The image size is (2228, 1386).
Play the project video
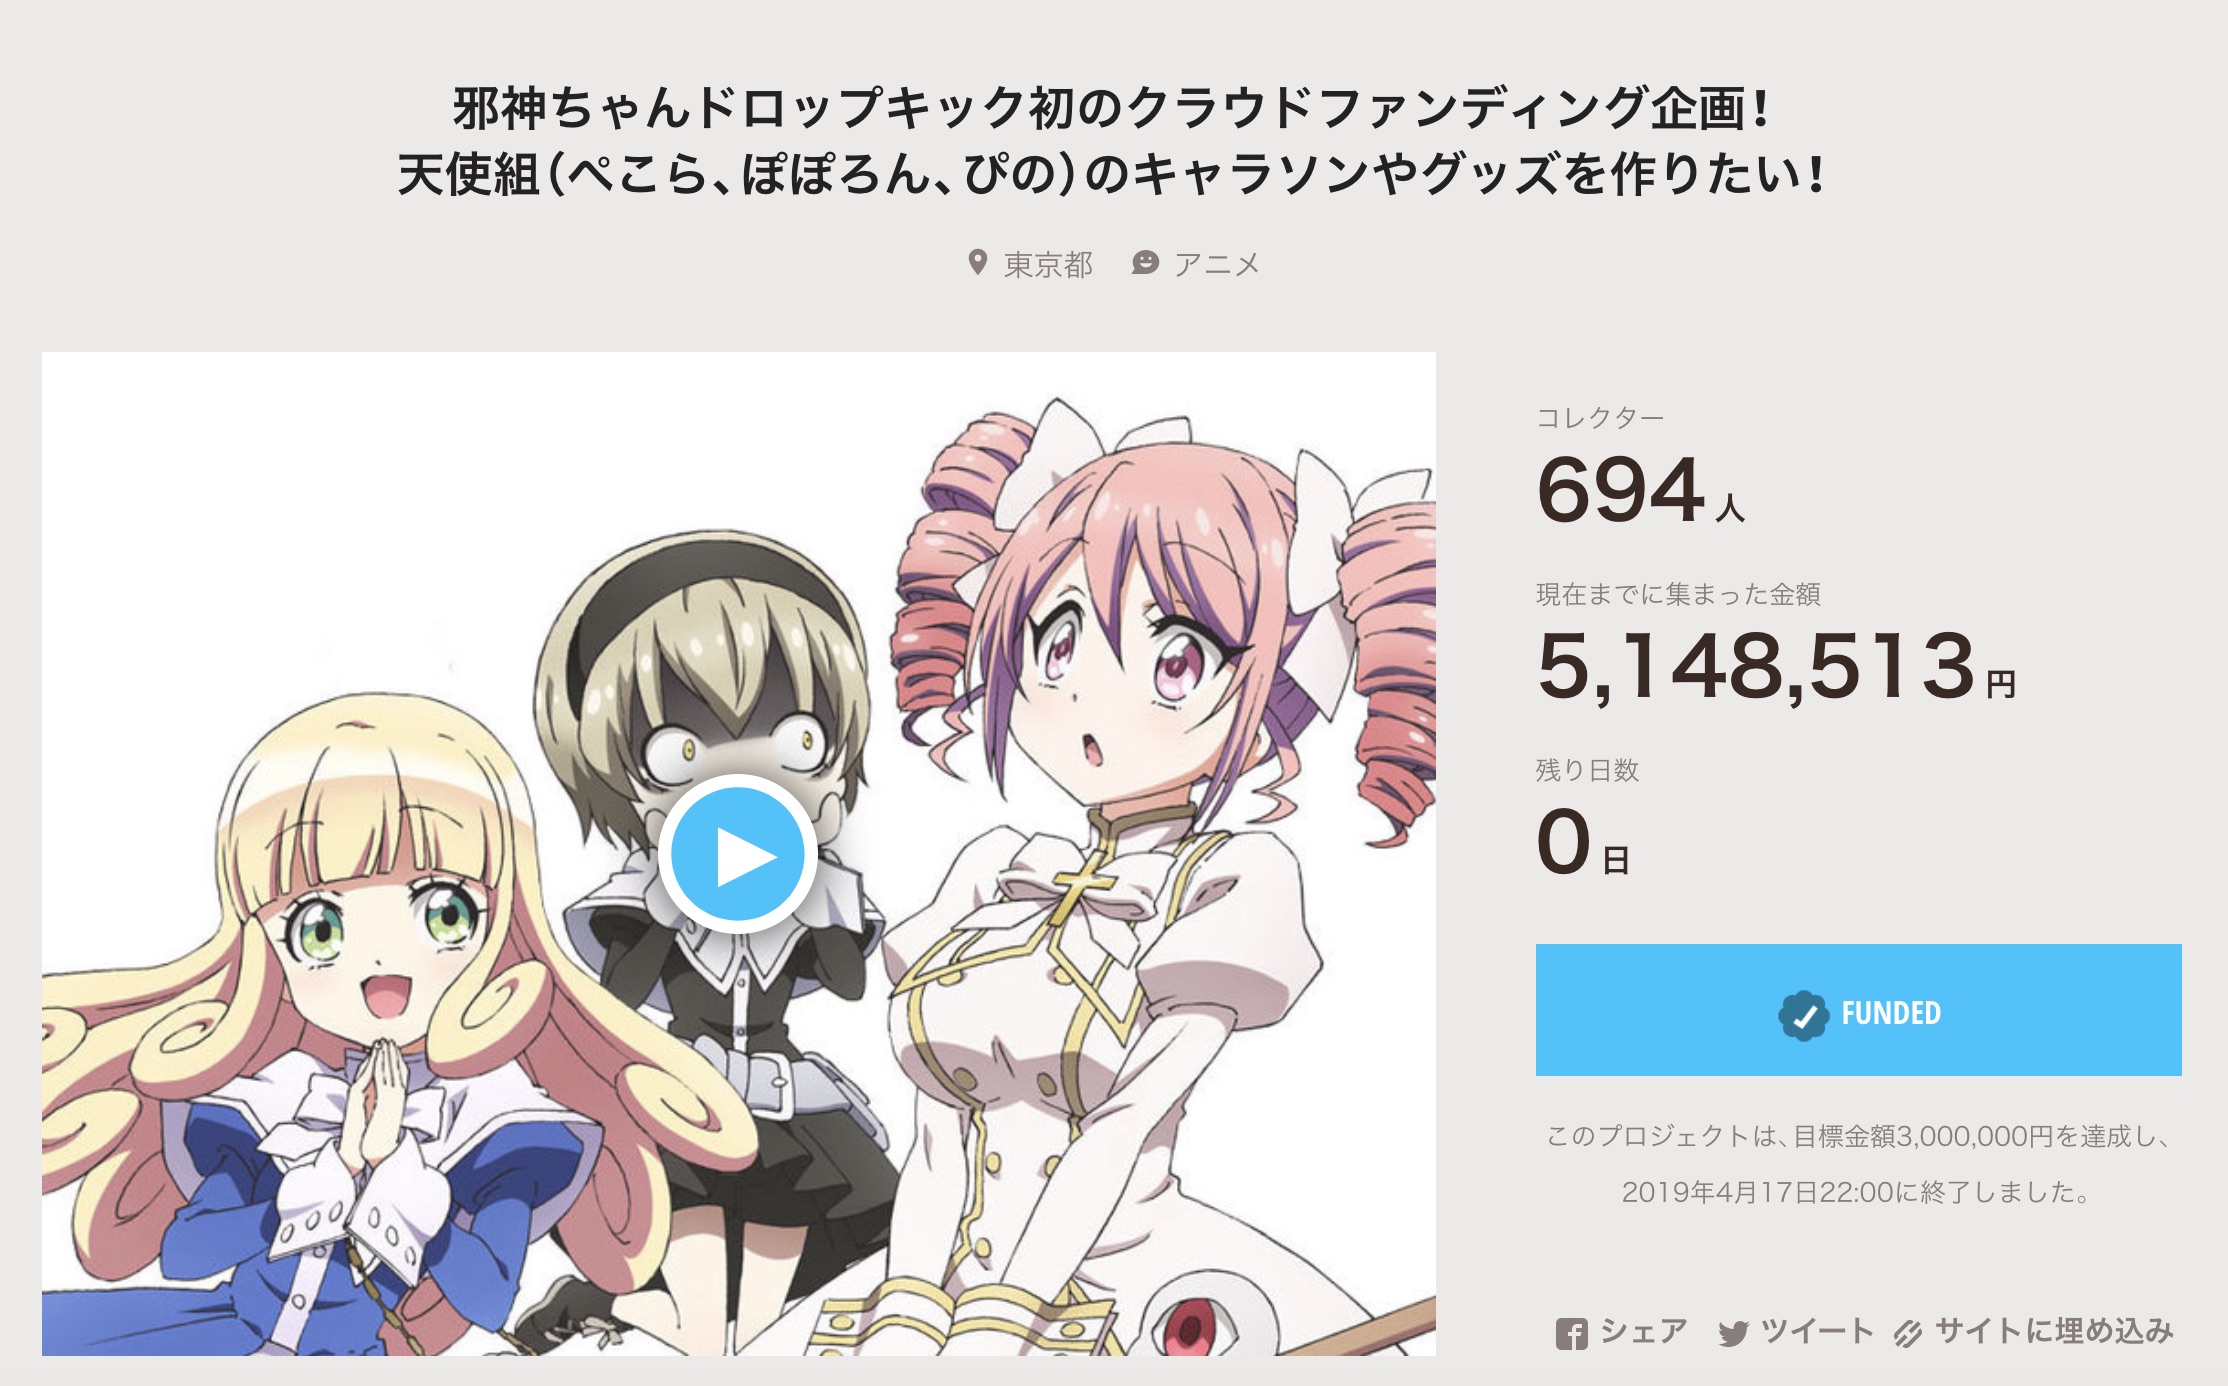[737, 854]
